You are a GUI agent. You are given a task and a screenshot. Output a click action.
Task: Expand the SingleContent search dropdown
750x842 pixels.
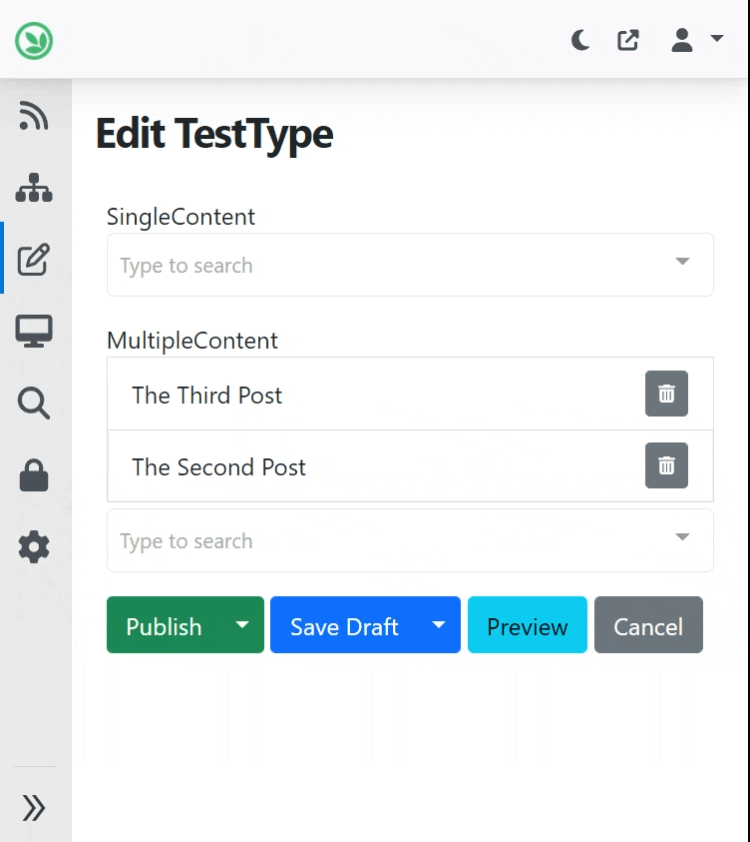682,261
